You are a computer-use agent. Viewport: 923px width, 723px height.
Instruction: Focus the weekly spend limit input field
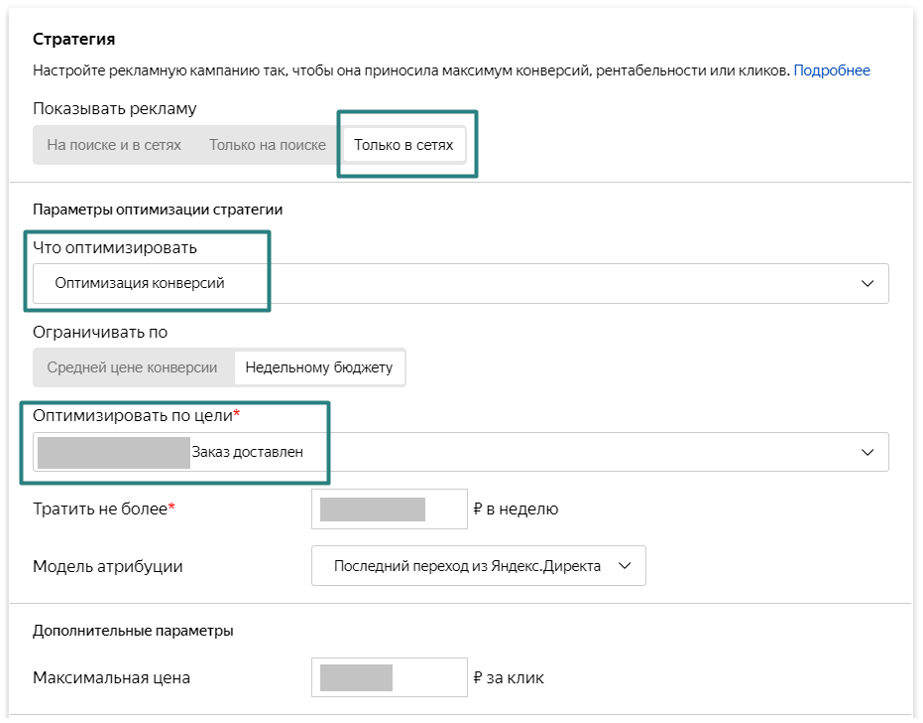[389, 509]
